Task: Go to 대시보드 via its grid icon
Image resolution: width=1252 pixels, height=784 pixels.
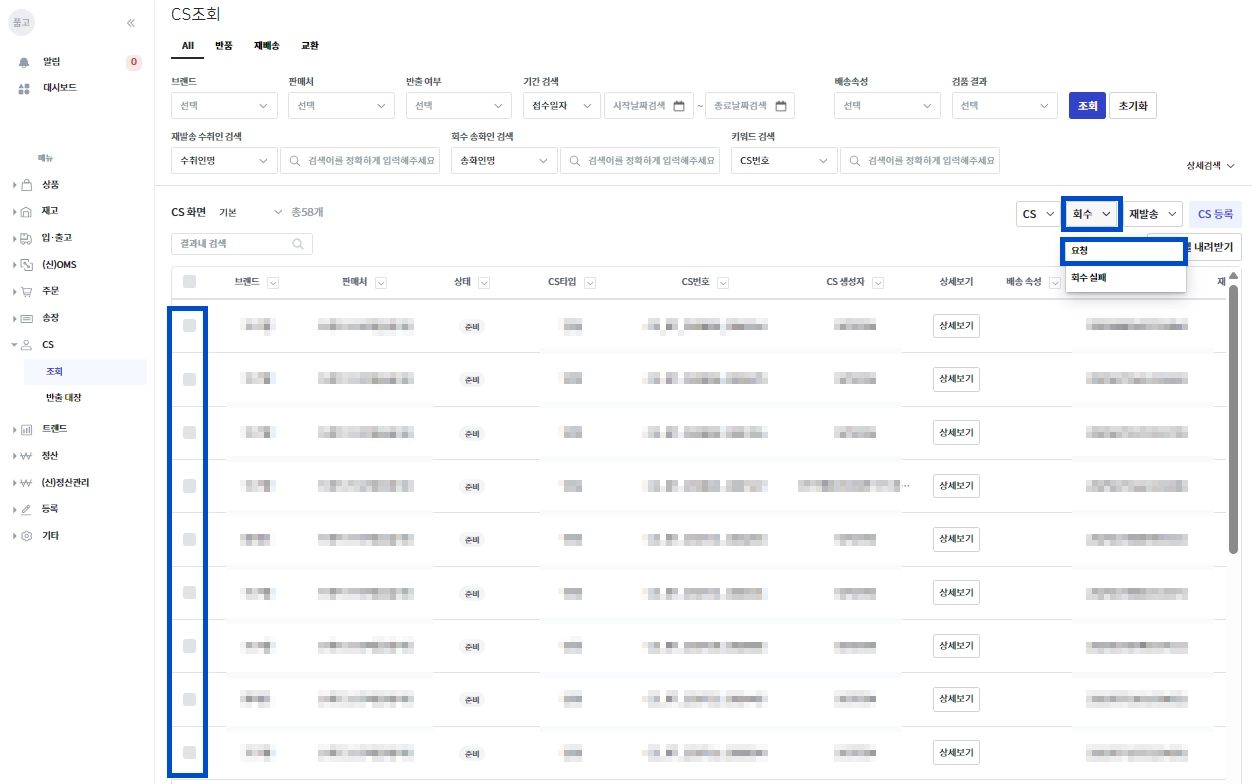Action: (x=24, y=88)
